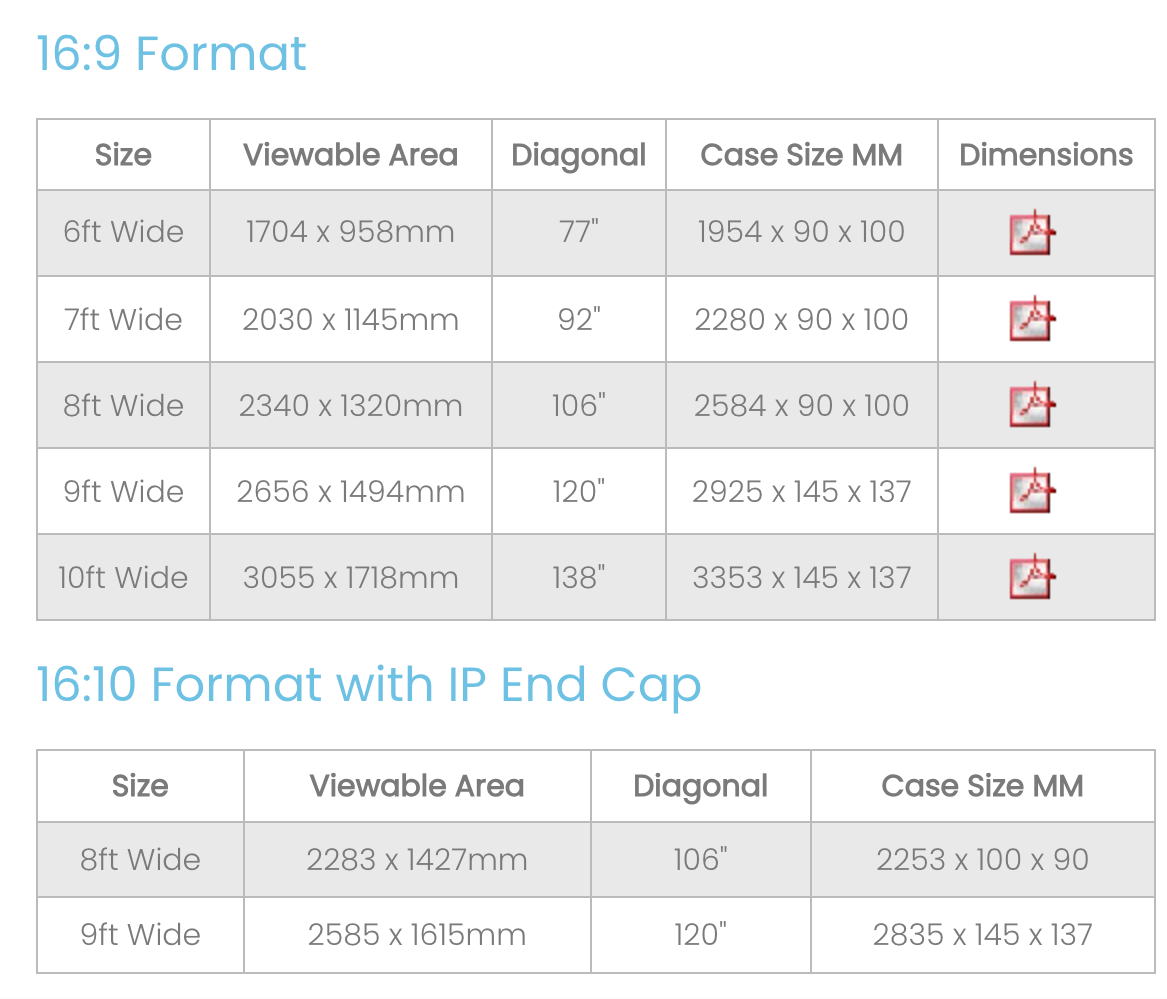The image size is (1167, 999).
Task: Click the 2030 x 1145mm viewable area cell
Action: click(350, 320)
